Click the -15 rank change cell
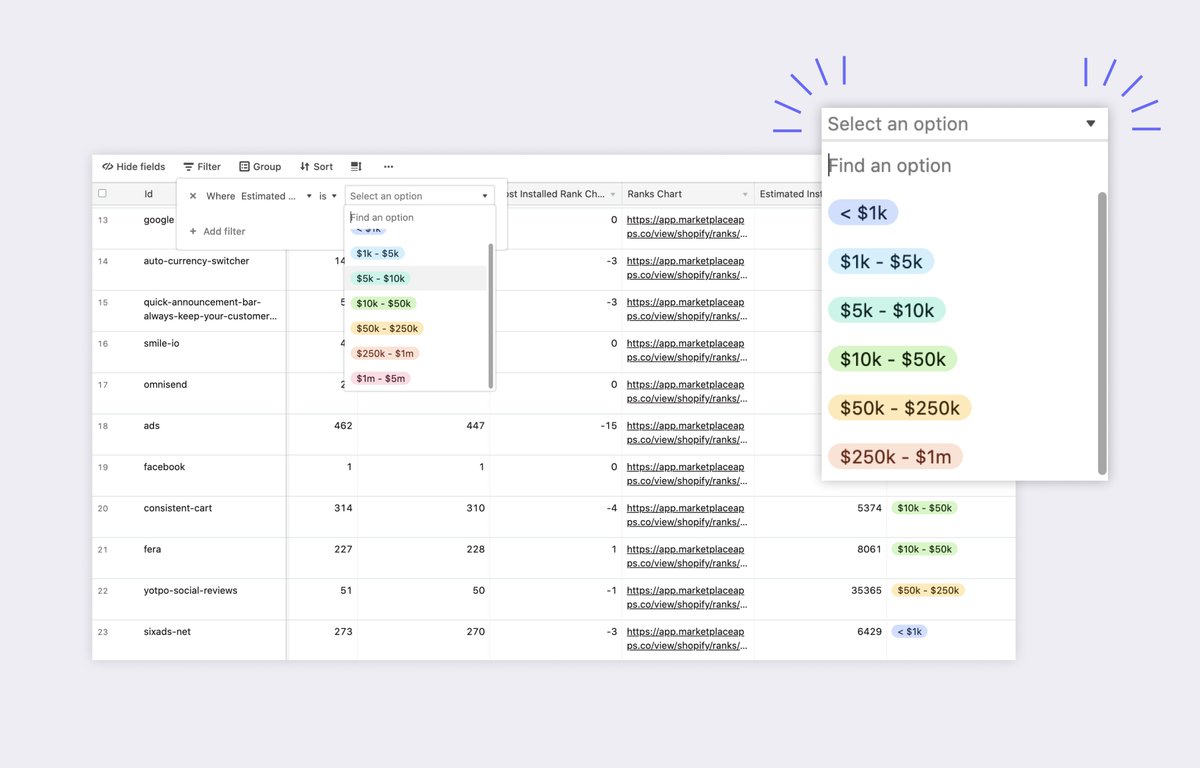 pos(609,426)
